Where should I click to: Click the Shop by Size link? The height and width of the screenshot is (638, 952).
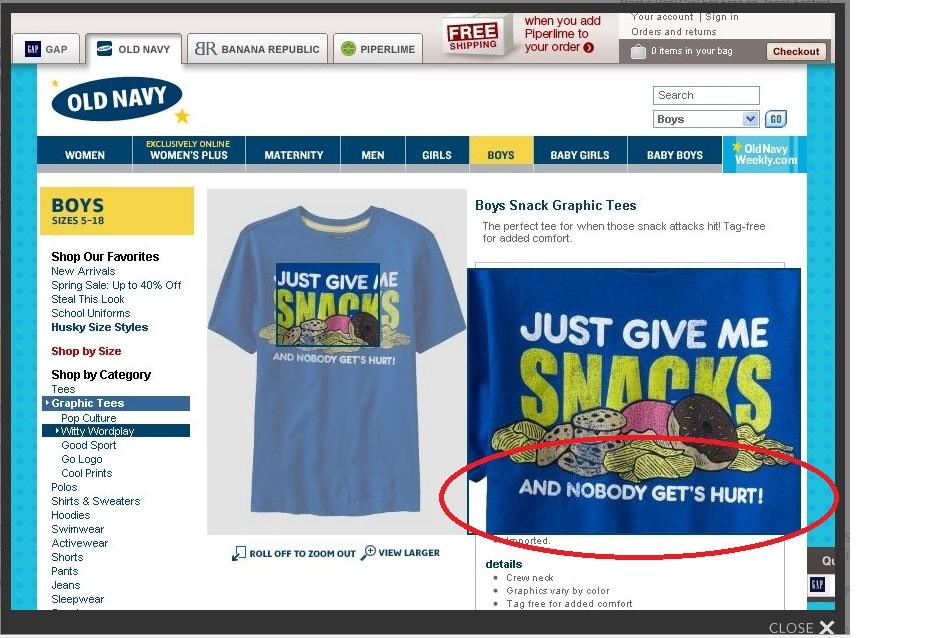coord(86,351)
